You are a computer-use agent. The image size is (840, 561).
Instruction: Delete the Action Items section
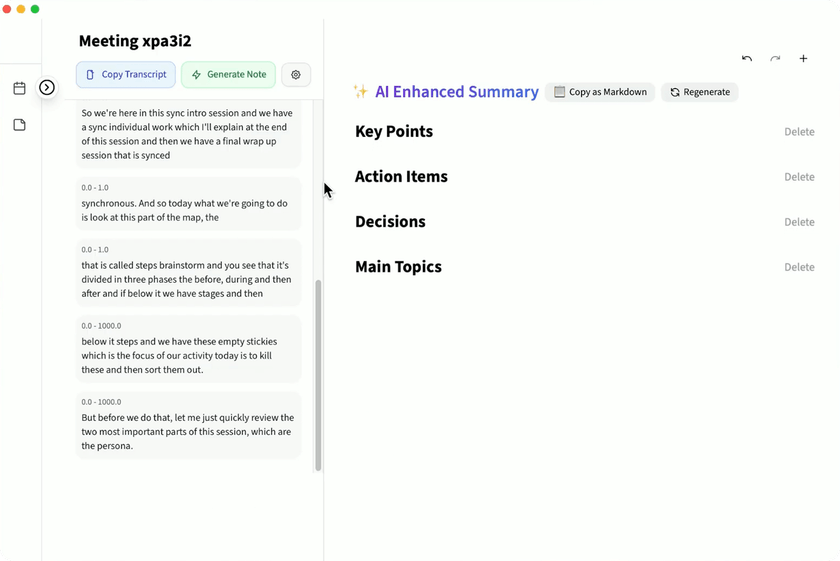tap(799, 177)
